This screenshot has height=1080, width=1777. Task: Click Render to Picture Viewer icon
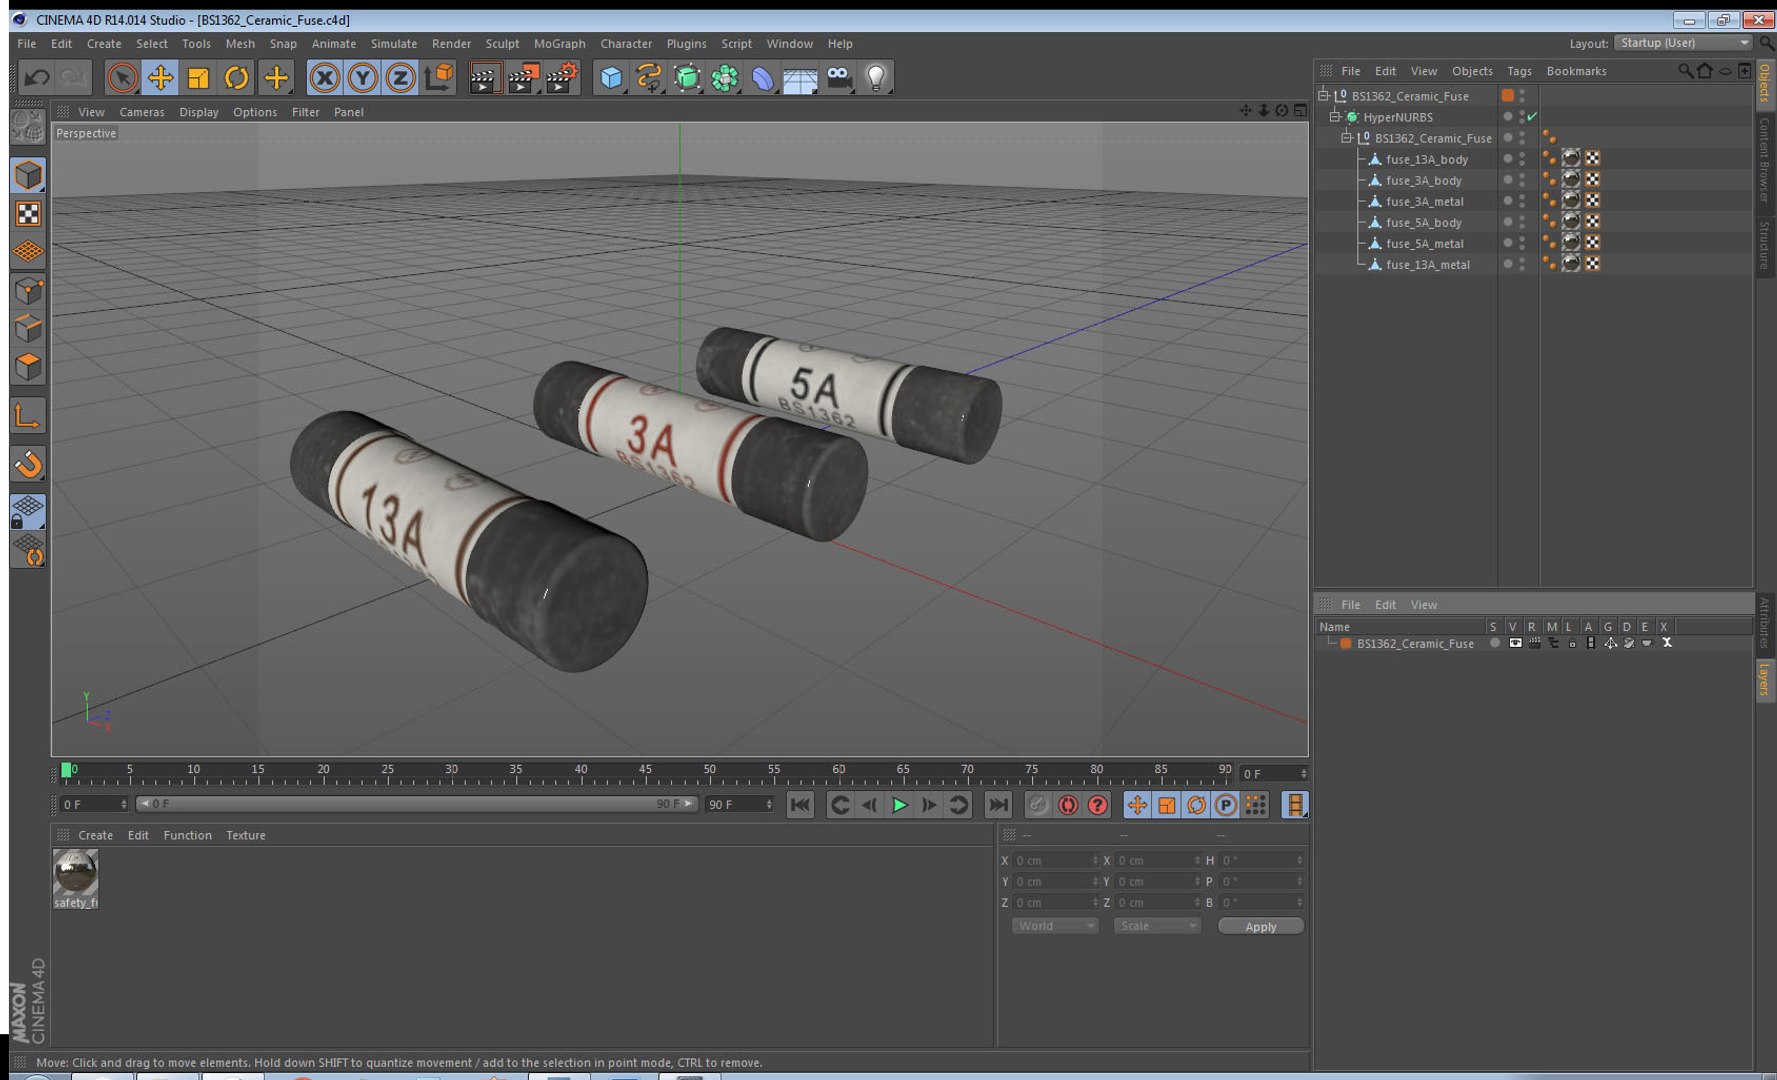(523, 77)
